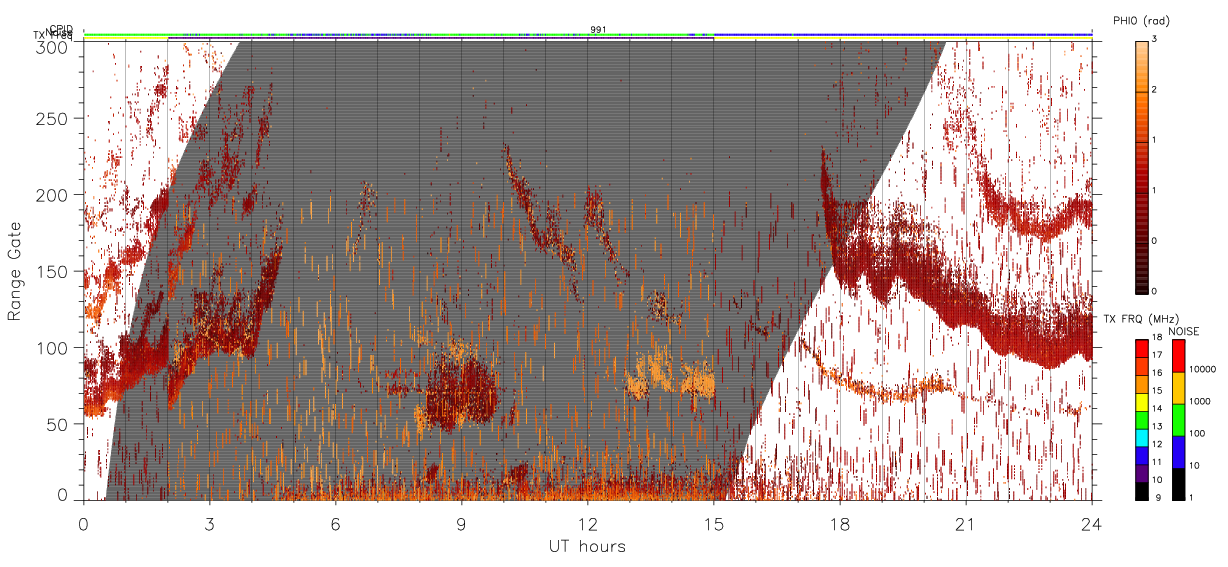Click the lightest top segment of PHI0 colorbar
The height and width of the screenshot is (567, 1228).
[1141, 66]
